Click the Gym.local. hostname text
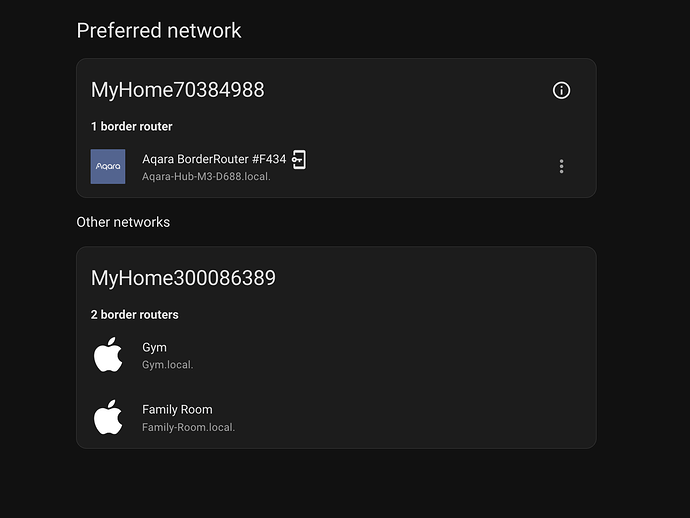 [x=167, y=365]
